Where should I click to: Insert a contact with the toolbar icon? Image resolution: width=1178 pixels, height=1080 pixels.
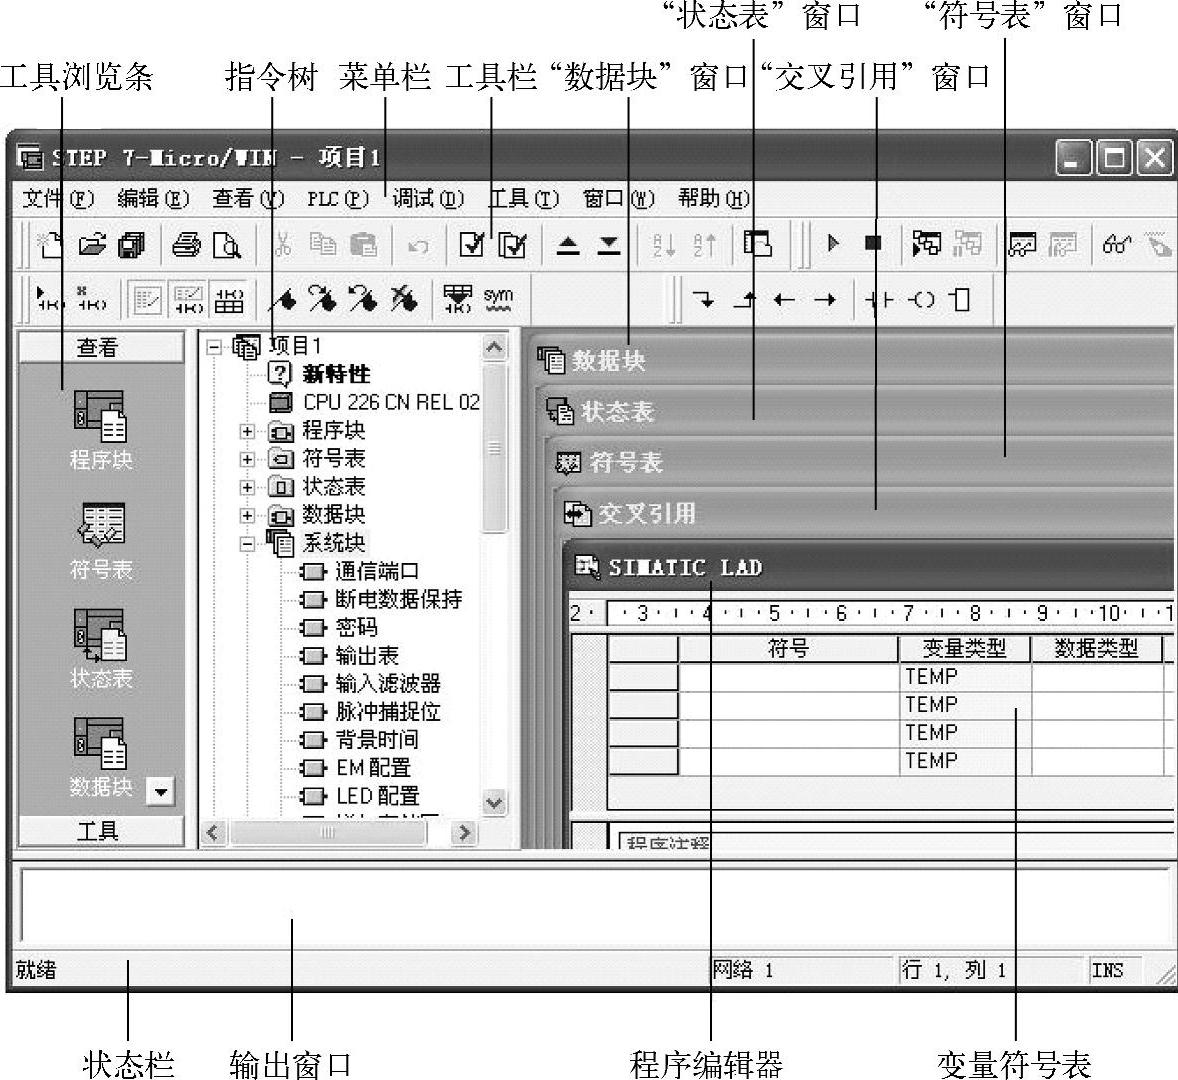[x=879, y=300]
